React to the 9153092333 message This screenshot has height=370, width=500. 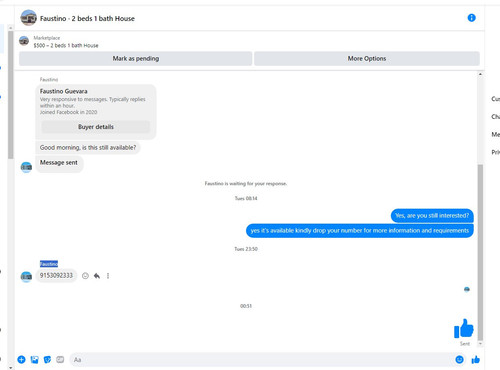point(85,276)
